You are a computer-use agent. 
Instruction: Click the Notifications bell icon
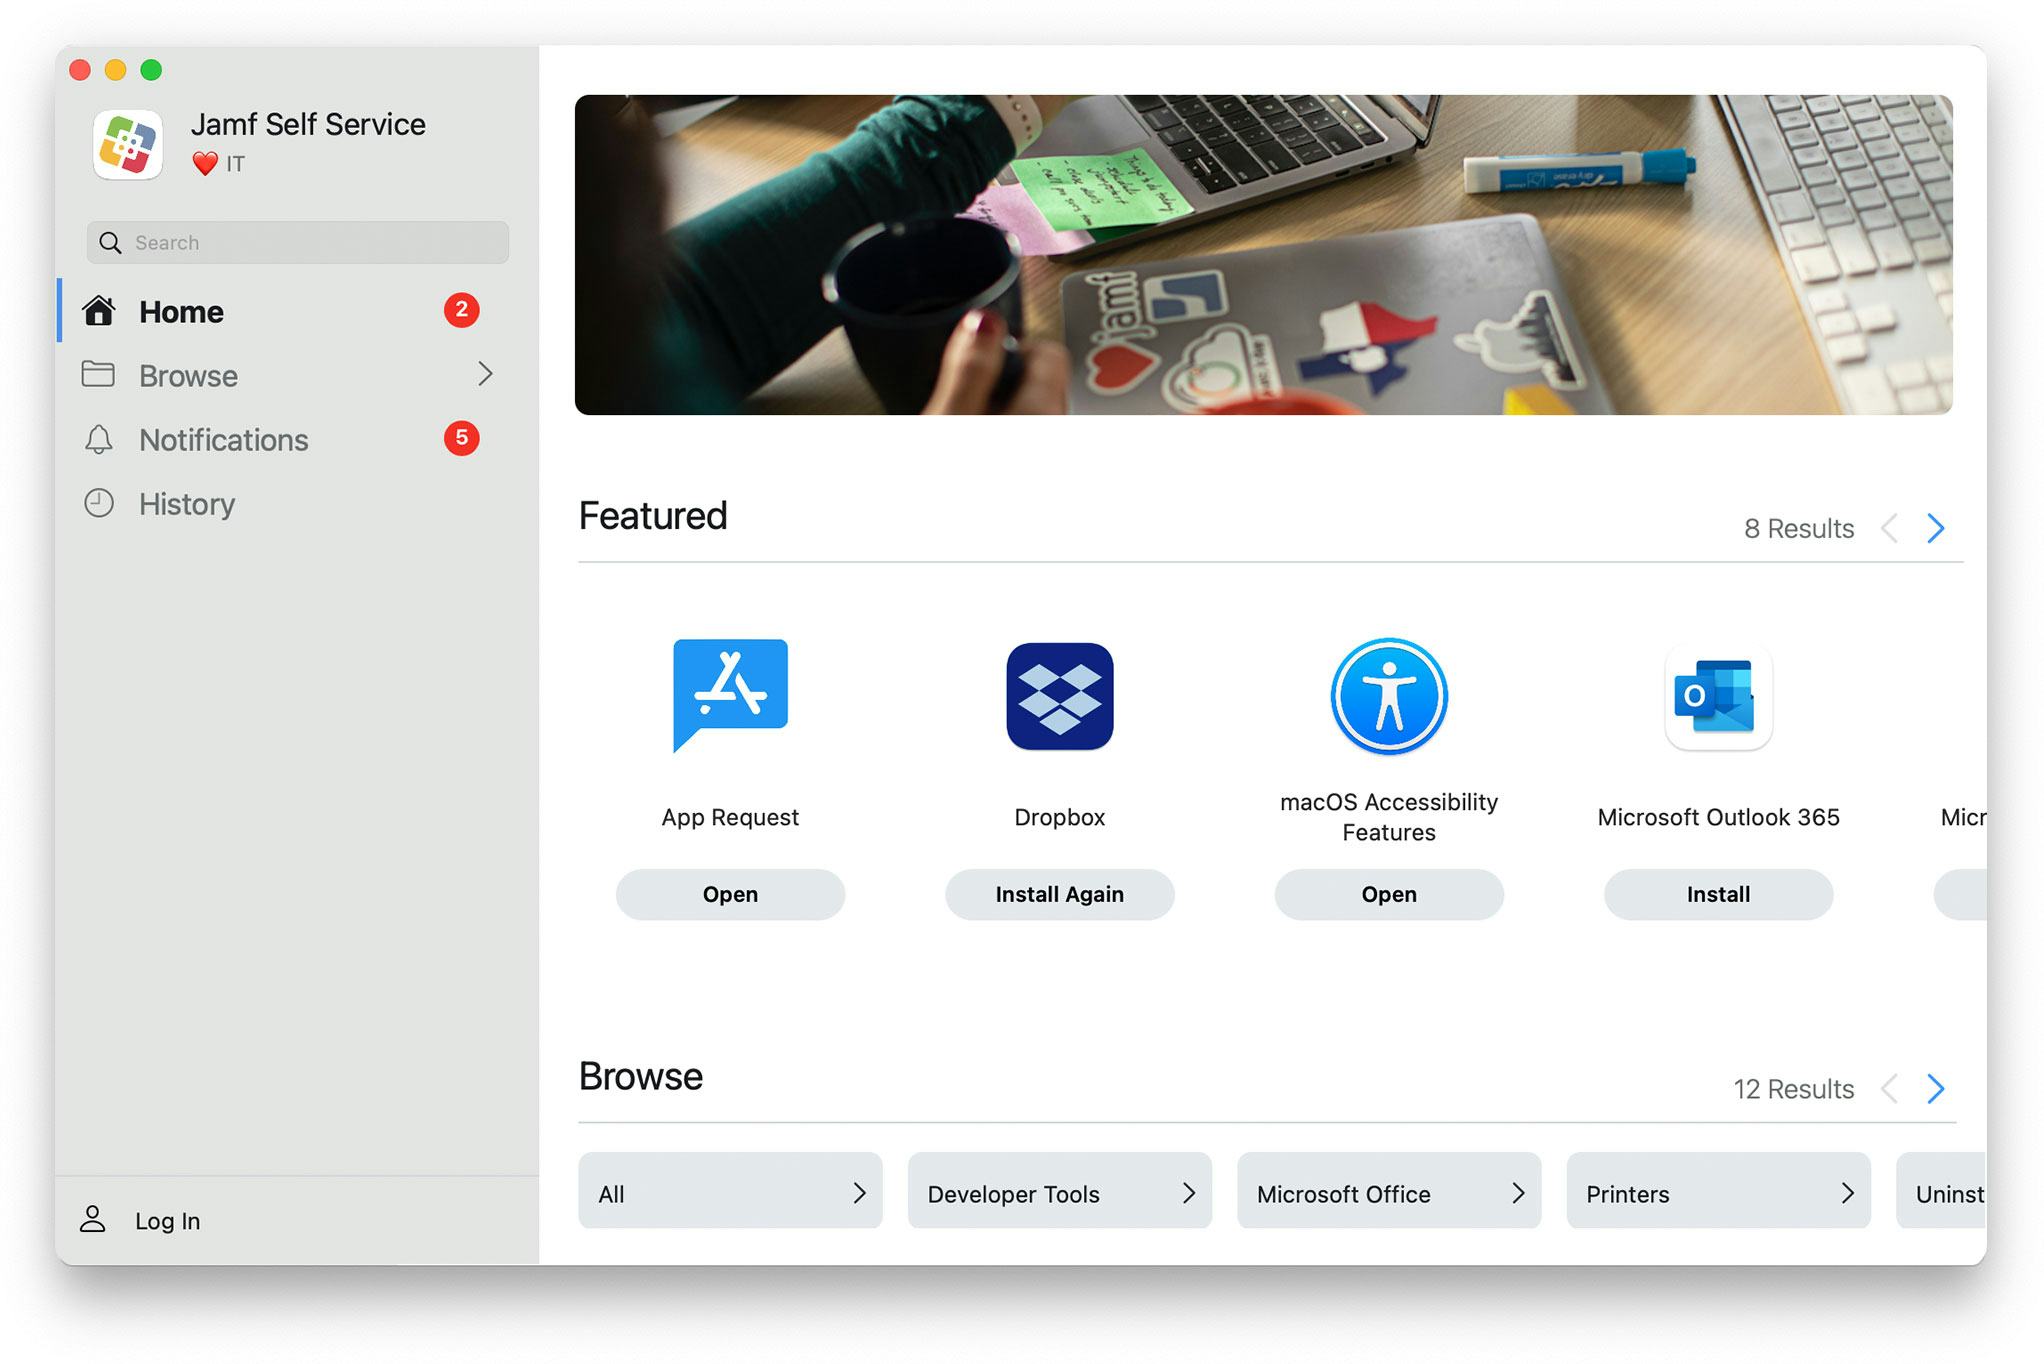pyautogui.click(x=99, y=440)
